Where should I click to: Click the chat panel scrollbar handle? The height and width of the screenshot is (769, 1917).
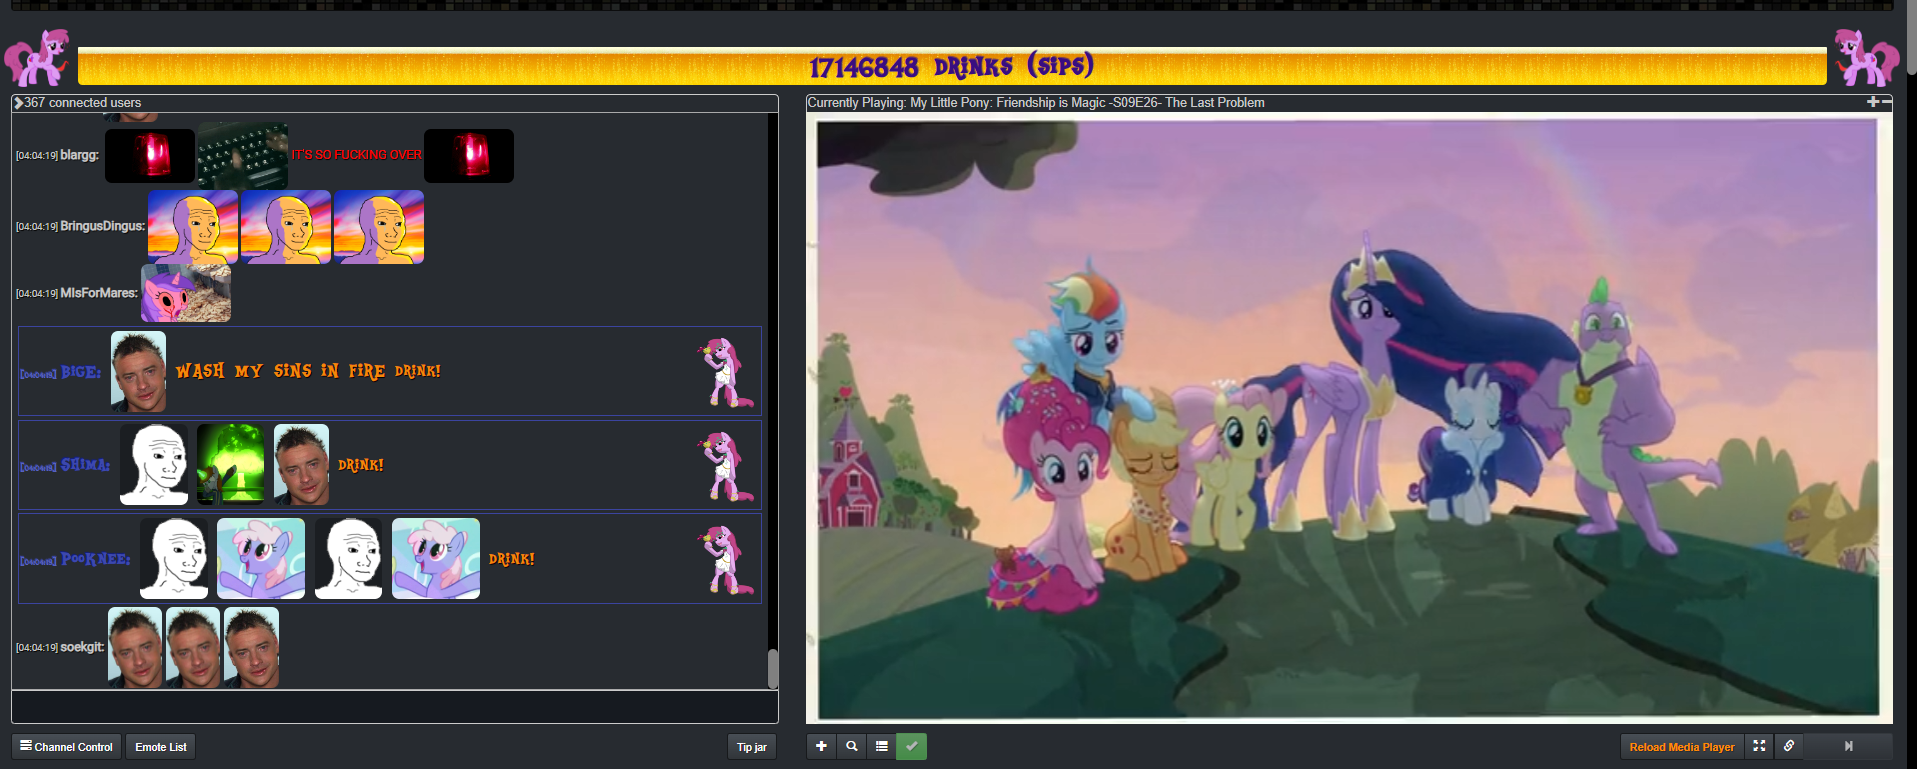pos(773,669)
